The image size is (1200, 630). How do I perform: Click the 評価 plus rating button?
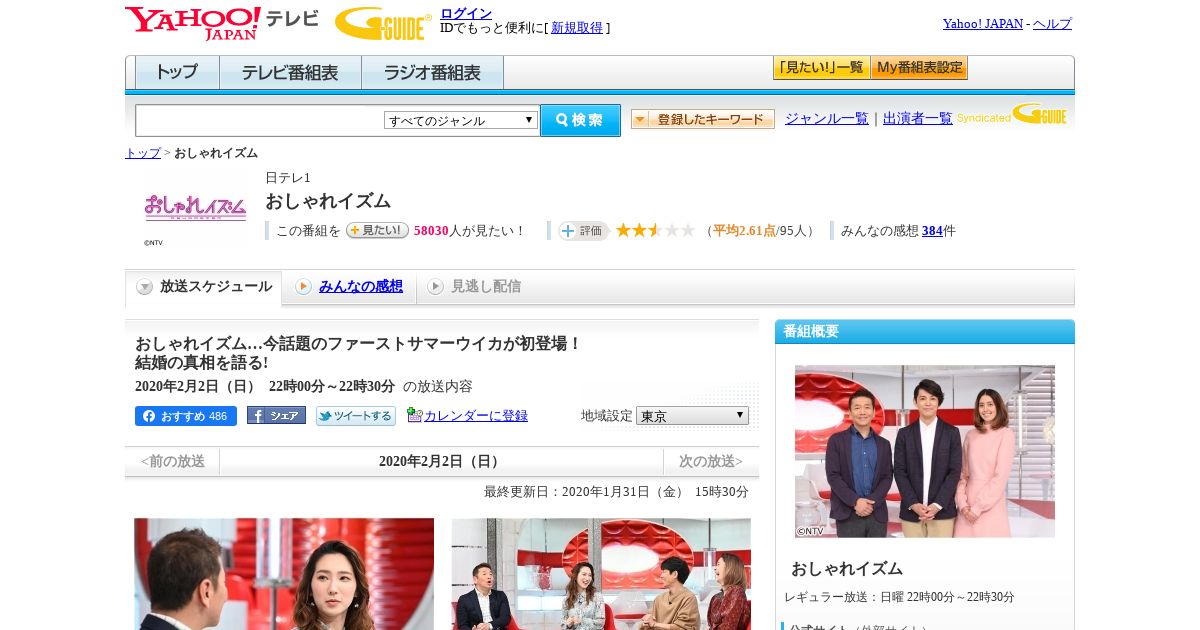click(583, 231)
